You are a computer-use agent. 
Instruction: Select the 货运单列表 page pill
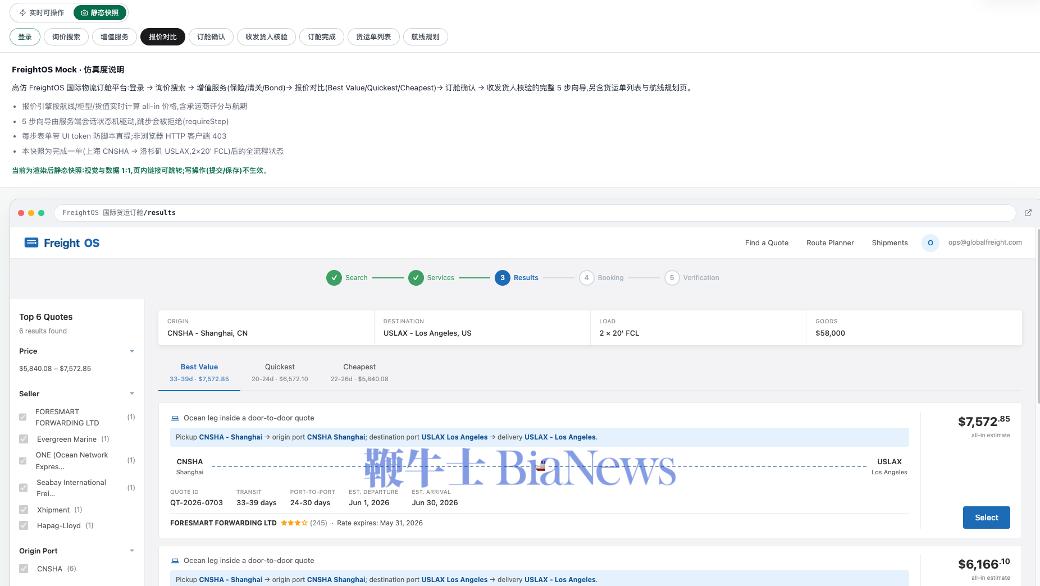373,37
